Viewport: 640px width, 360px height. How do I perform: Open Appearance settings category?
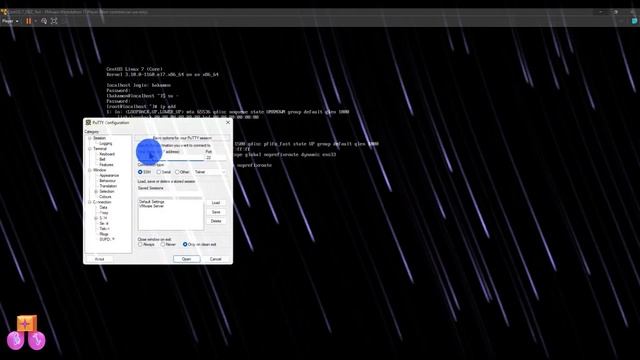109,176
